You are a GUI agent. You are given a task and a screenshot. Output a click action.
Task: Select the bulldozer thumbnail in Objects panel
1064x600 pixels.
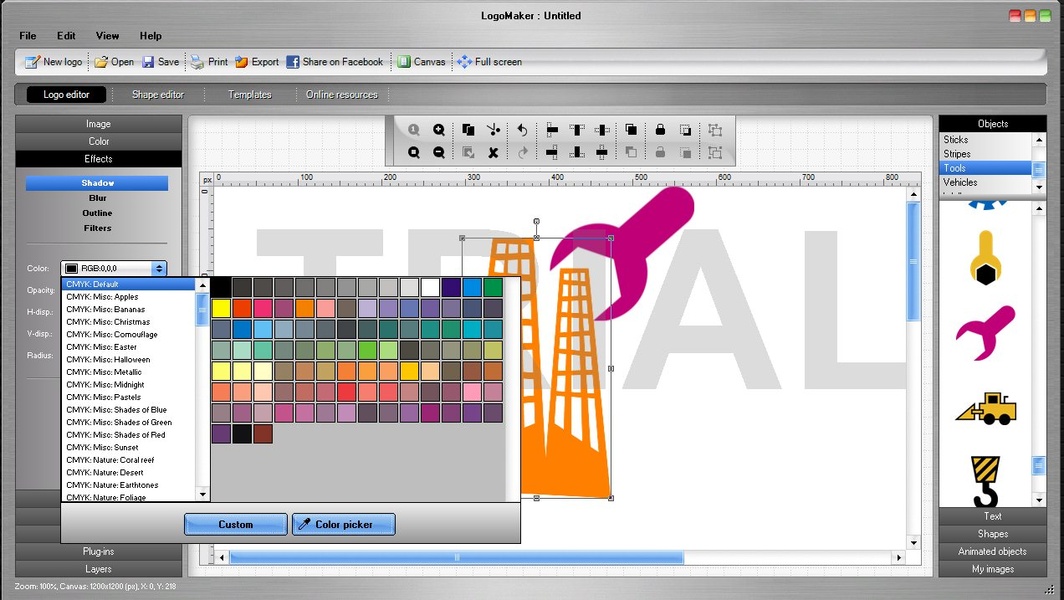[x=986, y=408]
